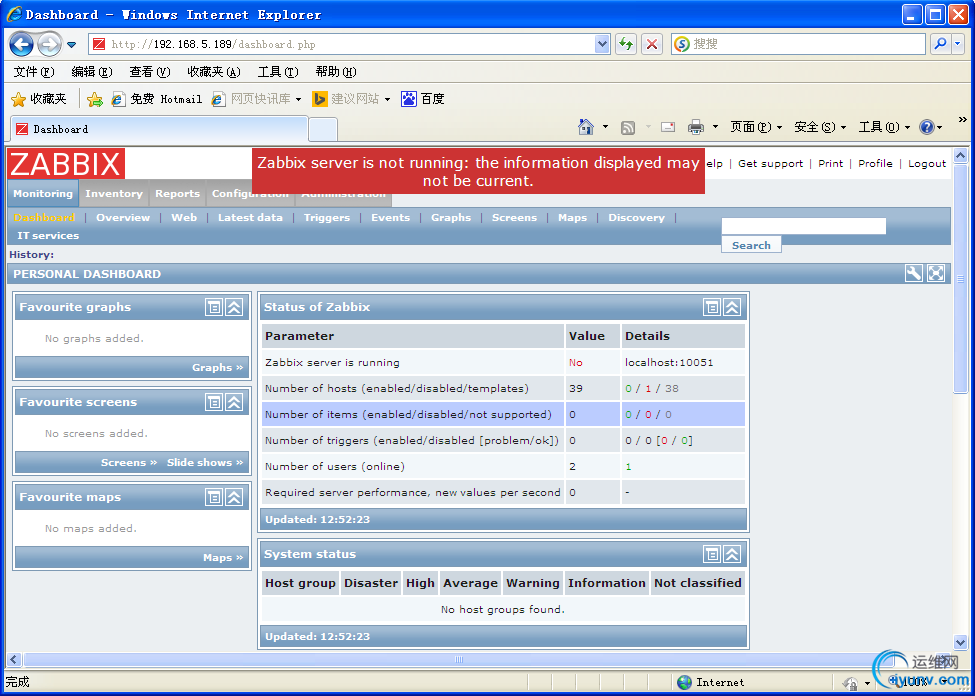Collapse the Status of Zabbix widget
Image resolution: width=975 pixels, height=696 pixels.
pyautogui.click(x=732, y=307)
